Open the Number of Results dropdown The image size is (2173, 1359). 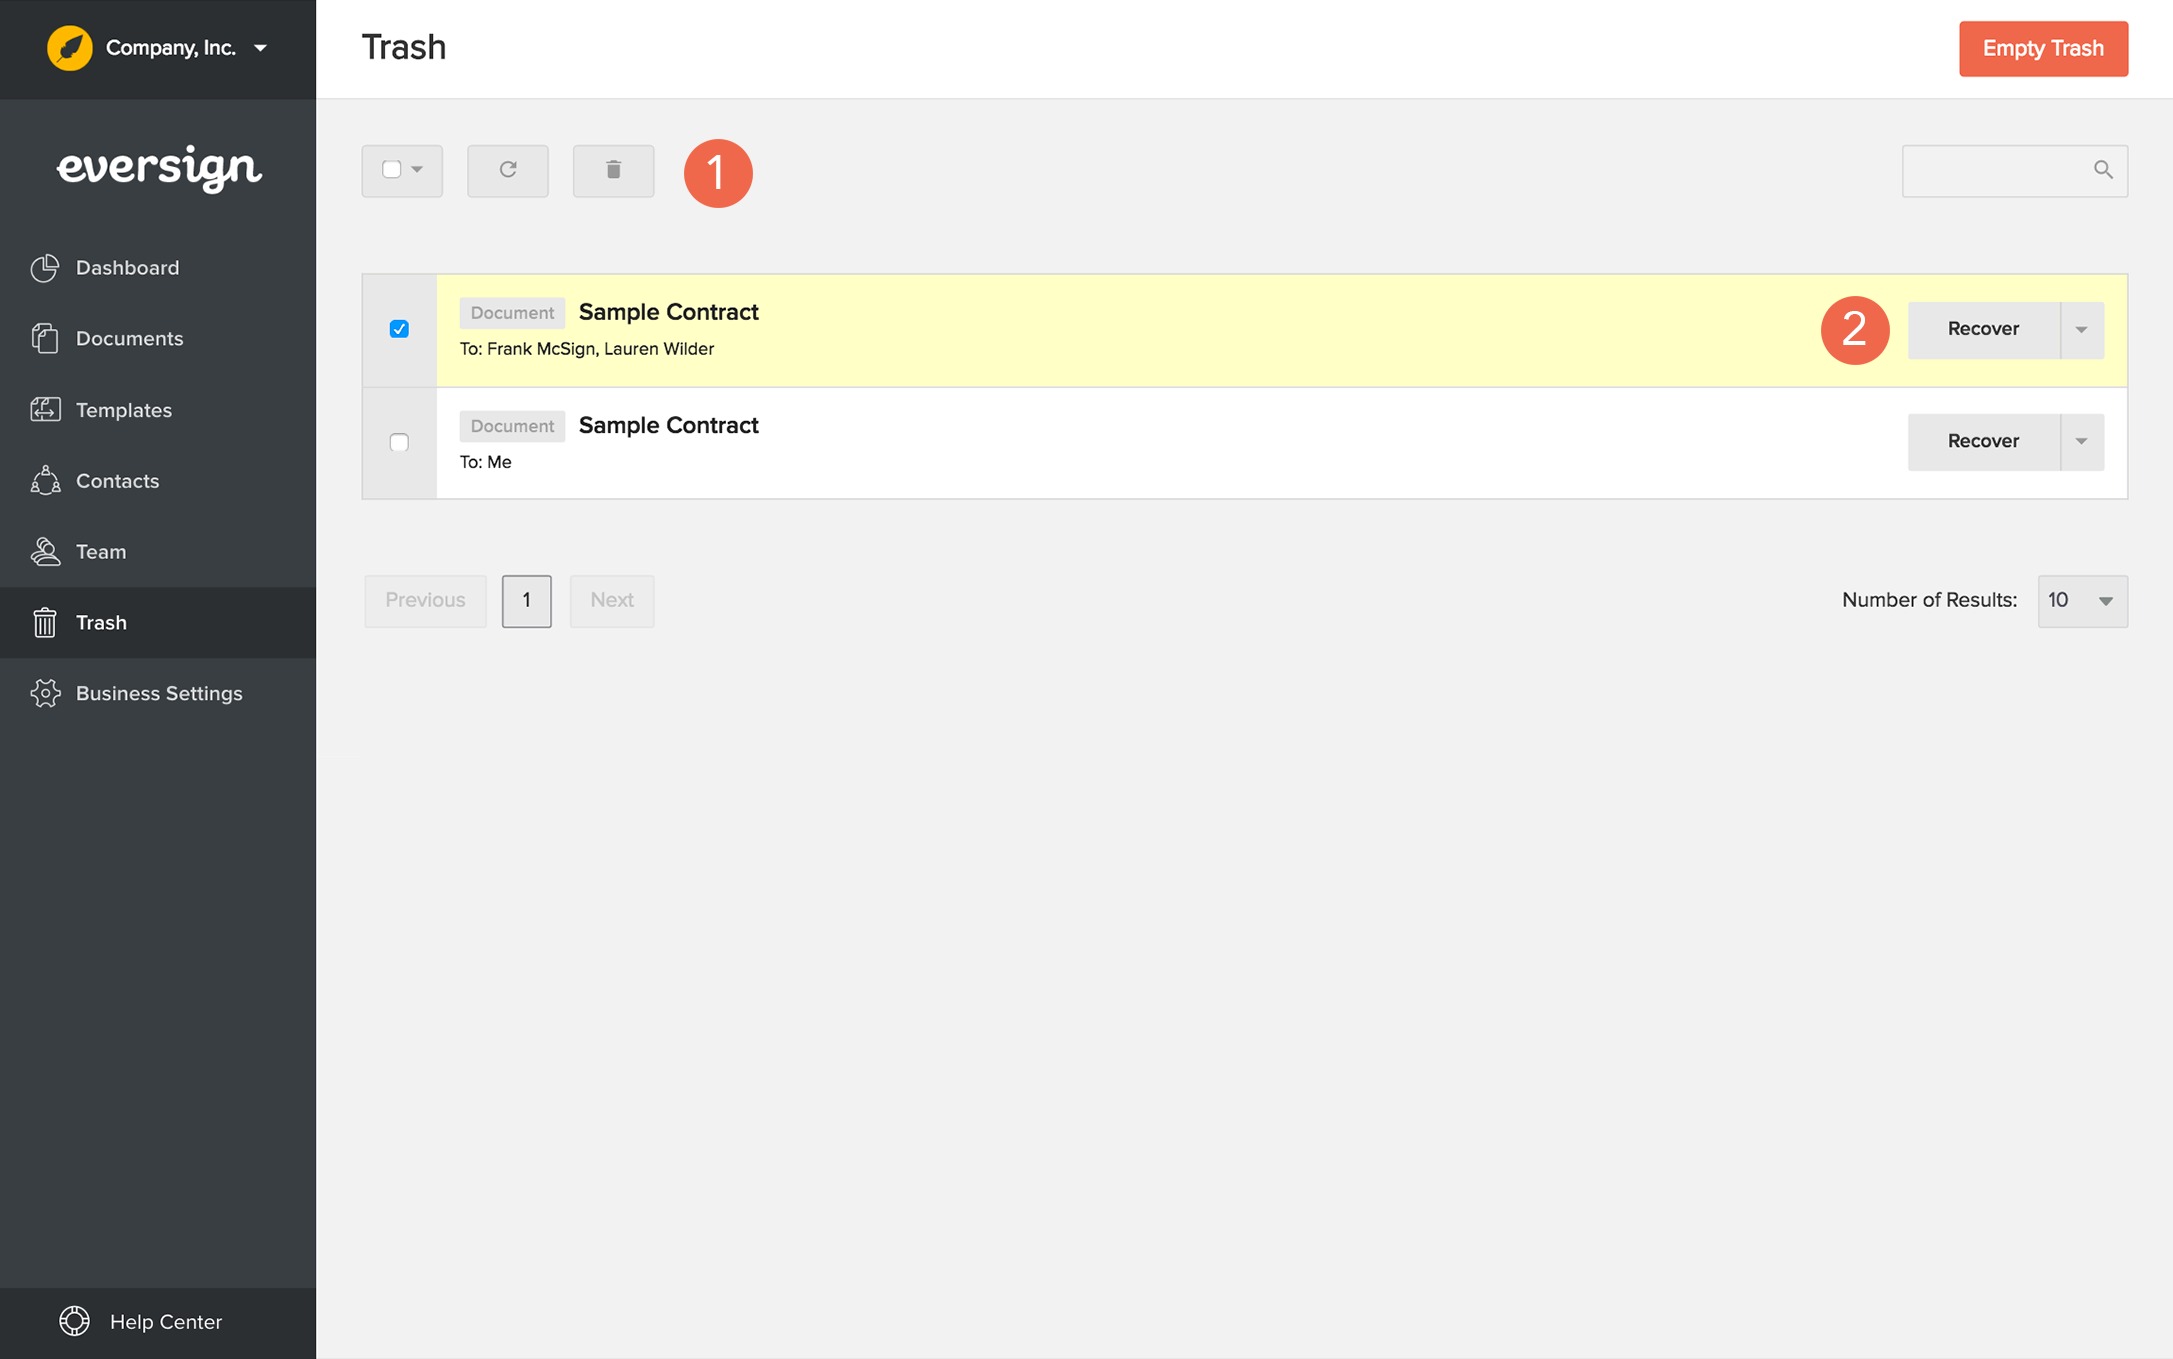2082,601
